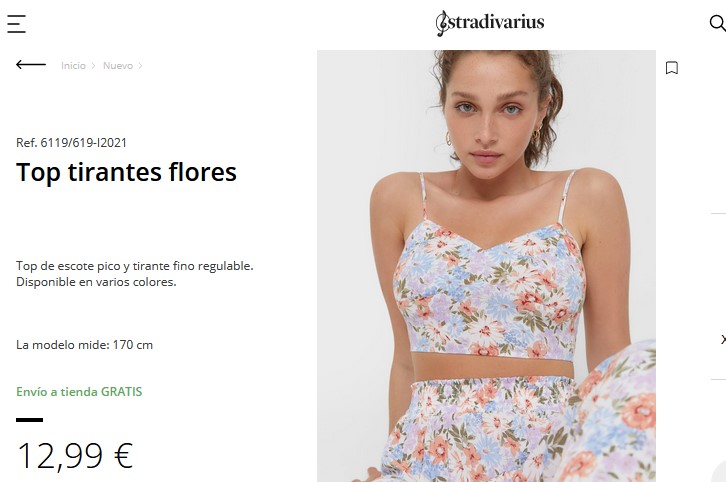This screenshot has width=726, height=482.
Task: Click the model height 170 cm text
Action: [x=84, y=345]
